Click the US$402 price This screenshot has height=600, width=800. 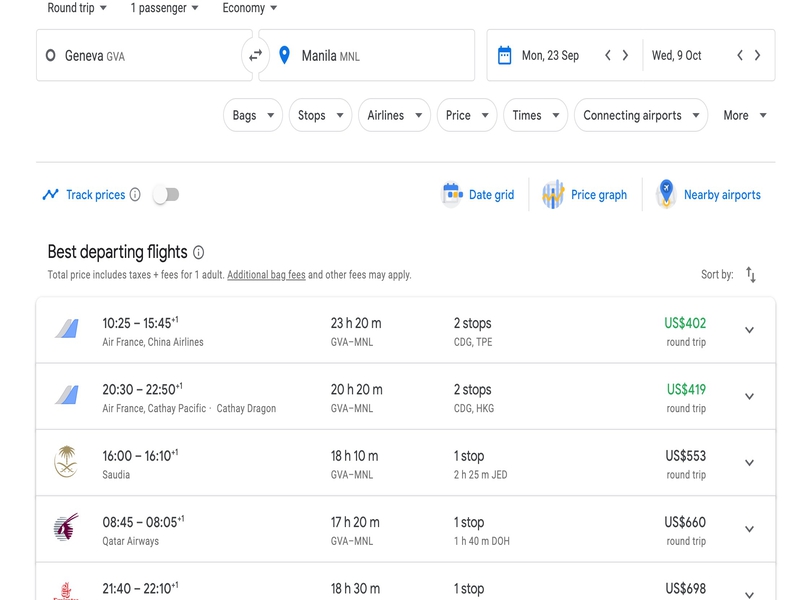click(685, 323)
